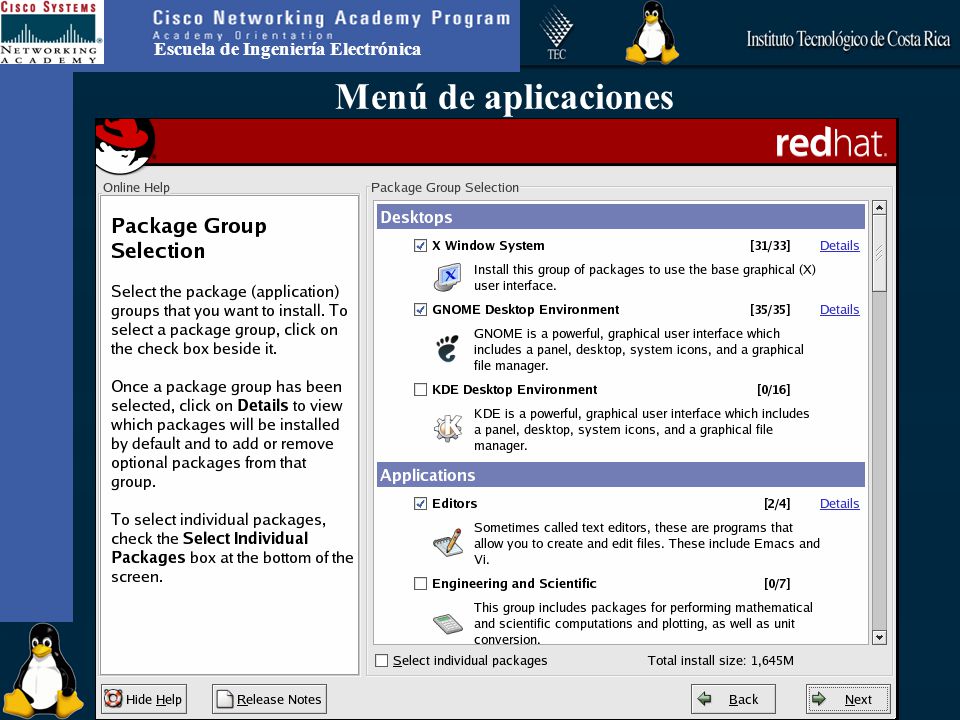Click the Cisco Systems Networking Academy logo
Viewport: 960px width, 720px height.
click(x=51, y=32)
